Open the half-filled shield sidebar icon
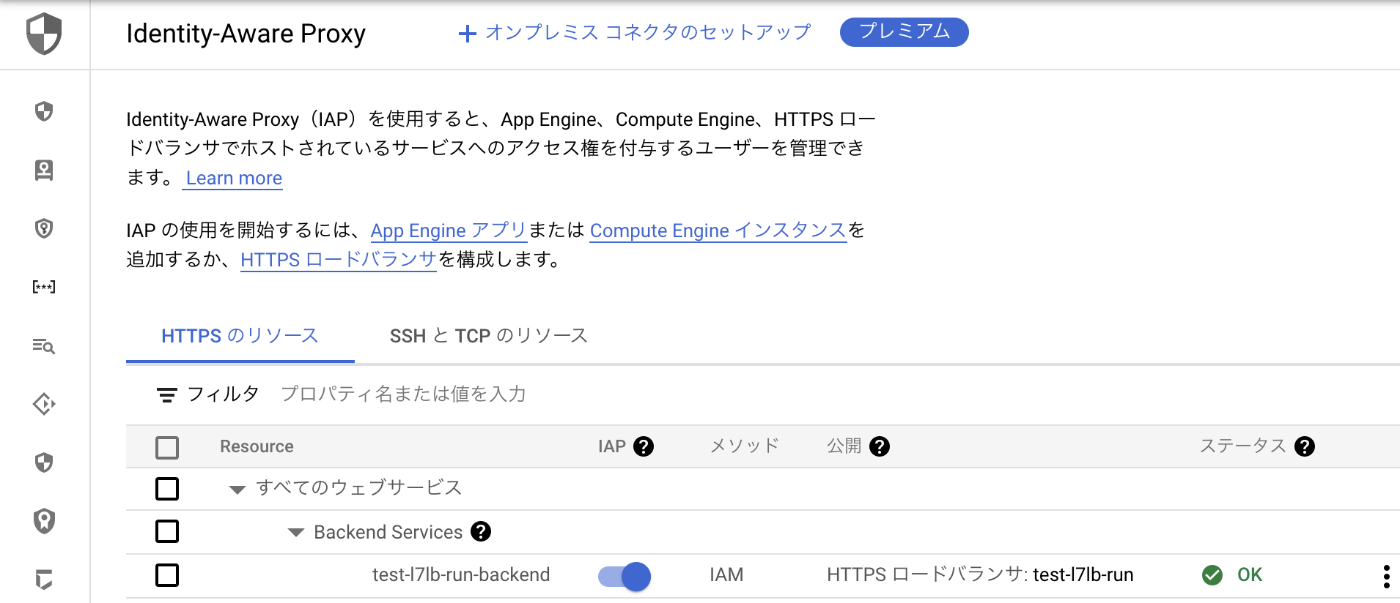 pyautogui.click(x=44, y=462)
